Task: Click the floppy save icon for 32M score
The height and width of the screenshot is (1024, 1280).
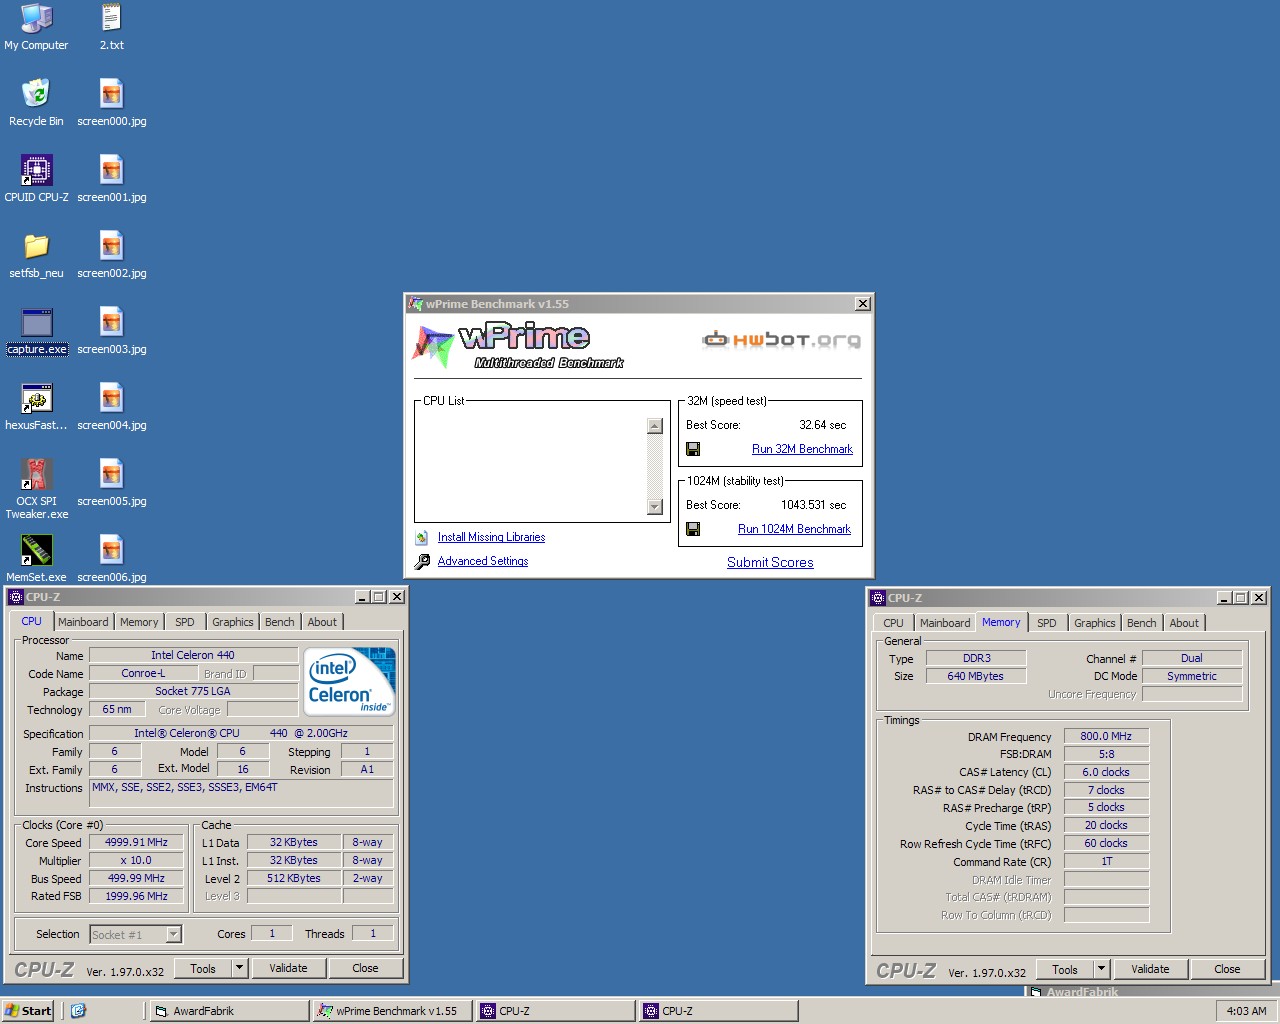Action: 693,449
